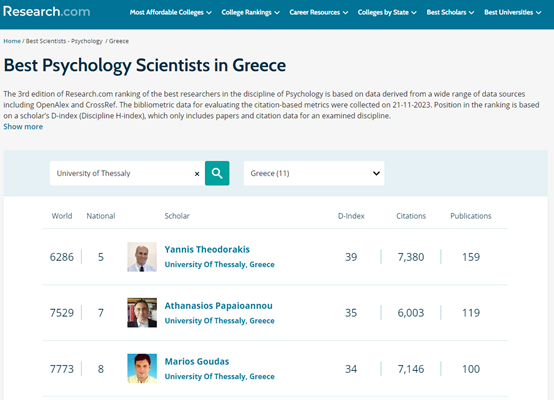
Task: Click the World column header
Action: tap(62, 216)
